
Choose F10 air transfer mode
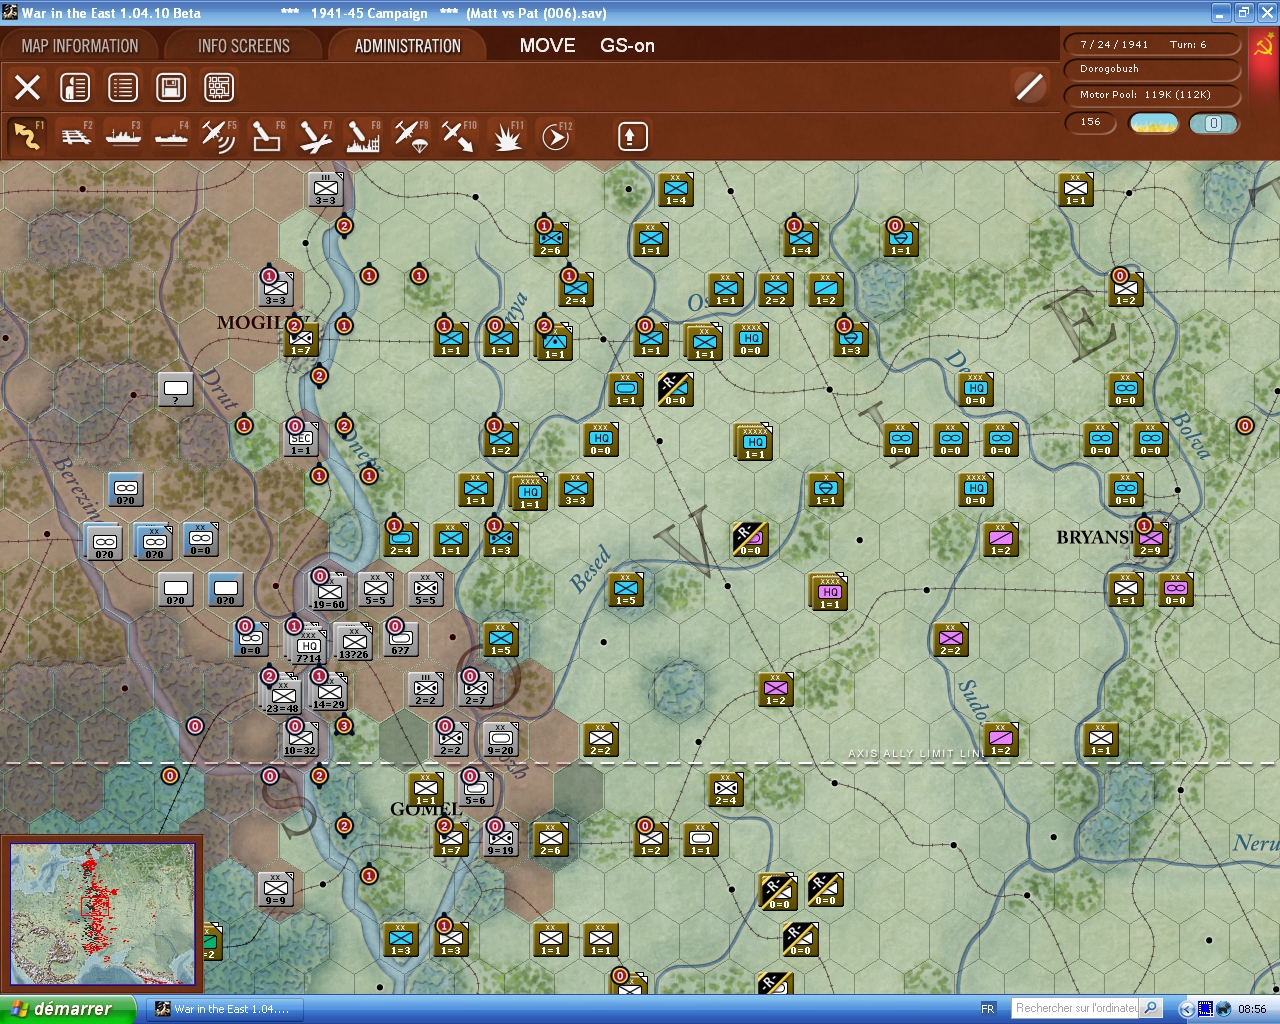coord(458,136)
